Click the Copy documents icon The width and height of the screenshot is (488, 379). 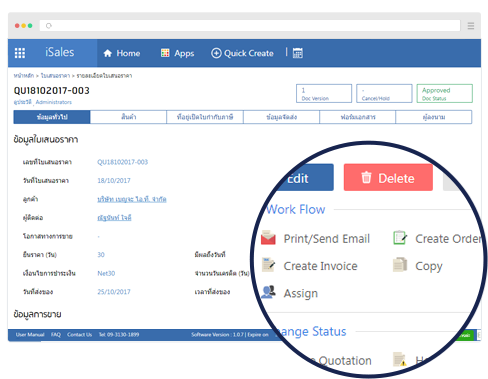(x=400, y=265)
